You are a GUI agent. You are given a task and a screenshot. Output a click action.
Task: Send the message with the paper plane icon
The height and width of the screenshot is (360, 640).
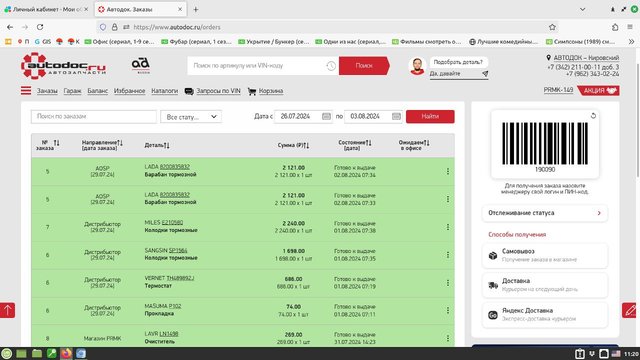[485, 74]
